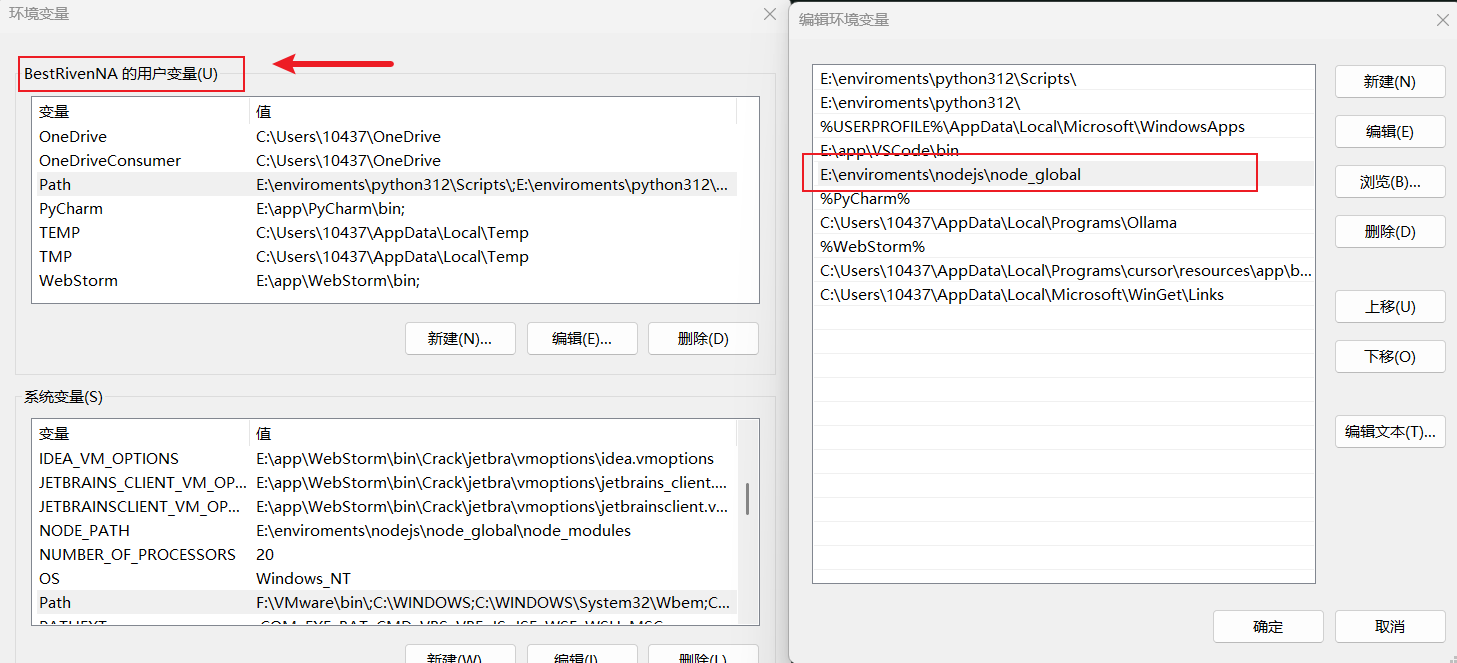Screen dimensions: 1457x663
Task: Select the WebStorm user variable row
Action: 78,281
